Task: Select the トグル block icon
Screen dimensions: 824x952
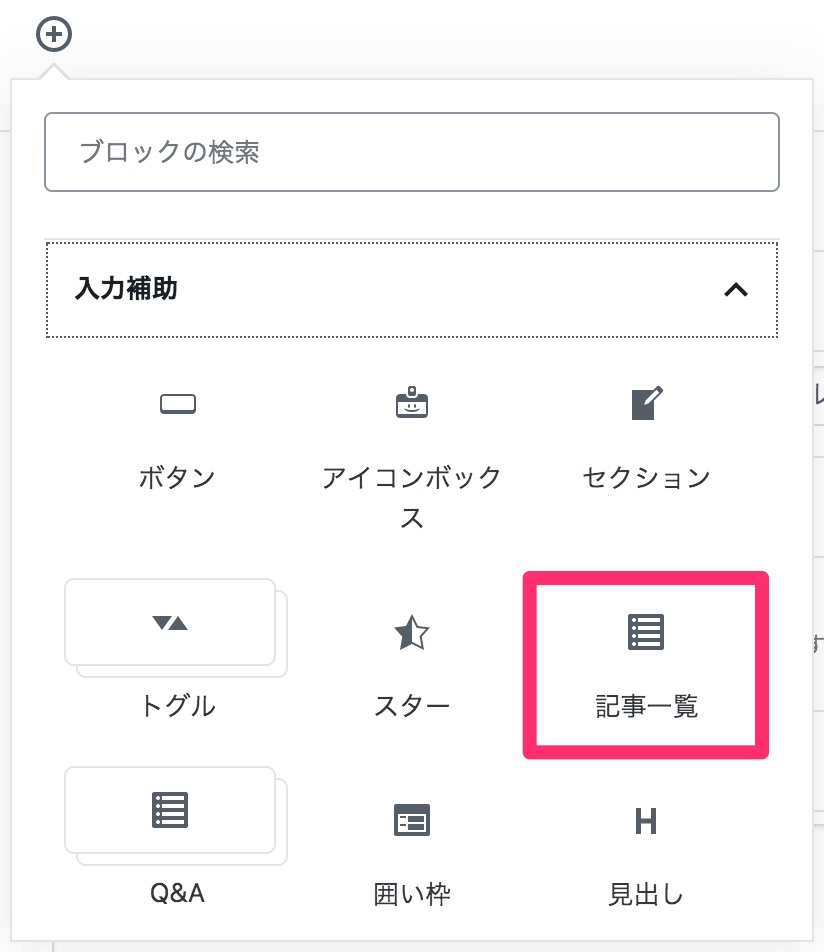Action: tap(170, 623)
